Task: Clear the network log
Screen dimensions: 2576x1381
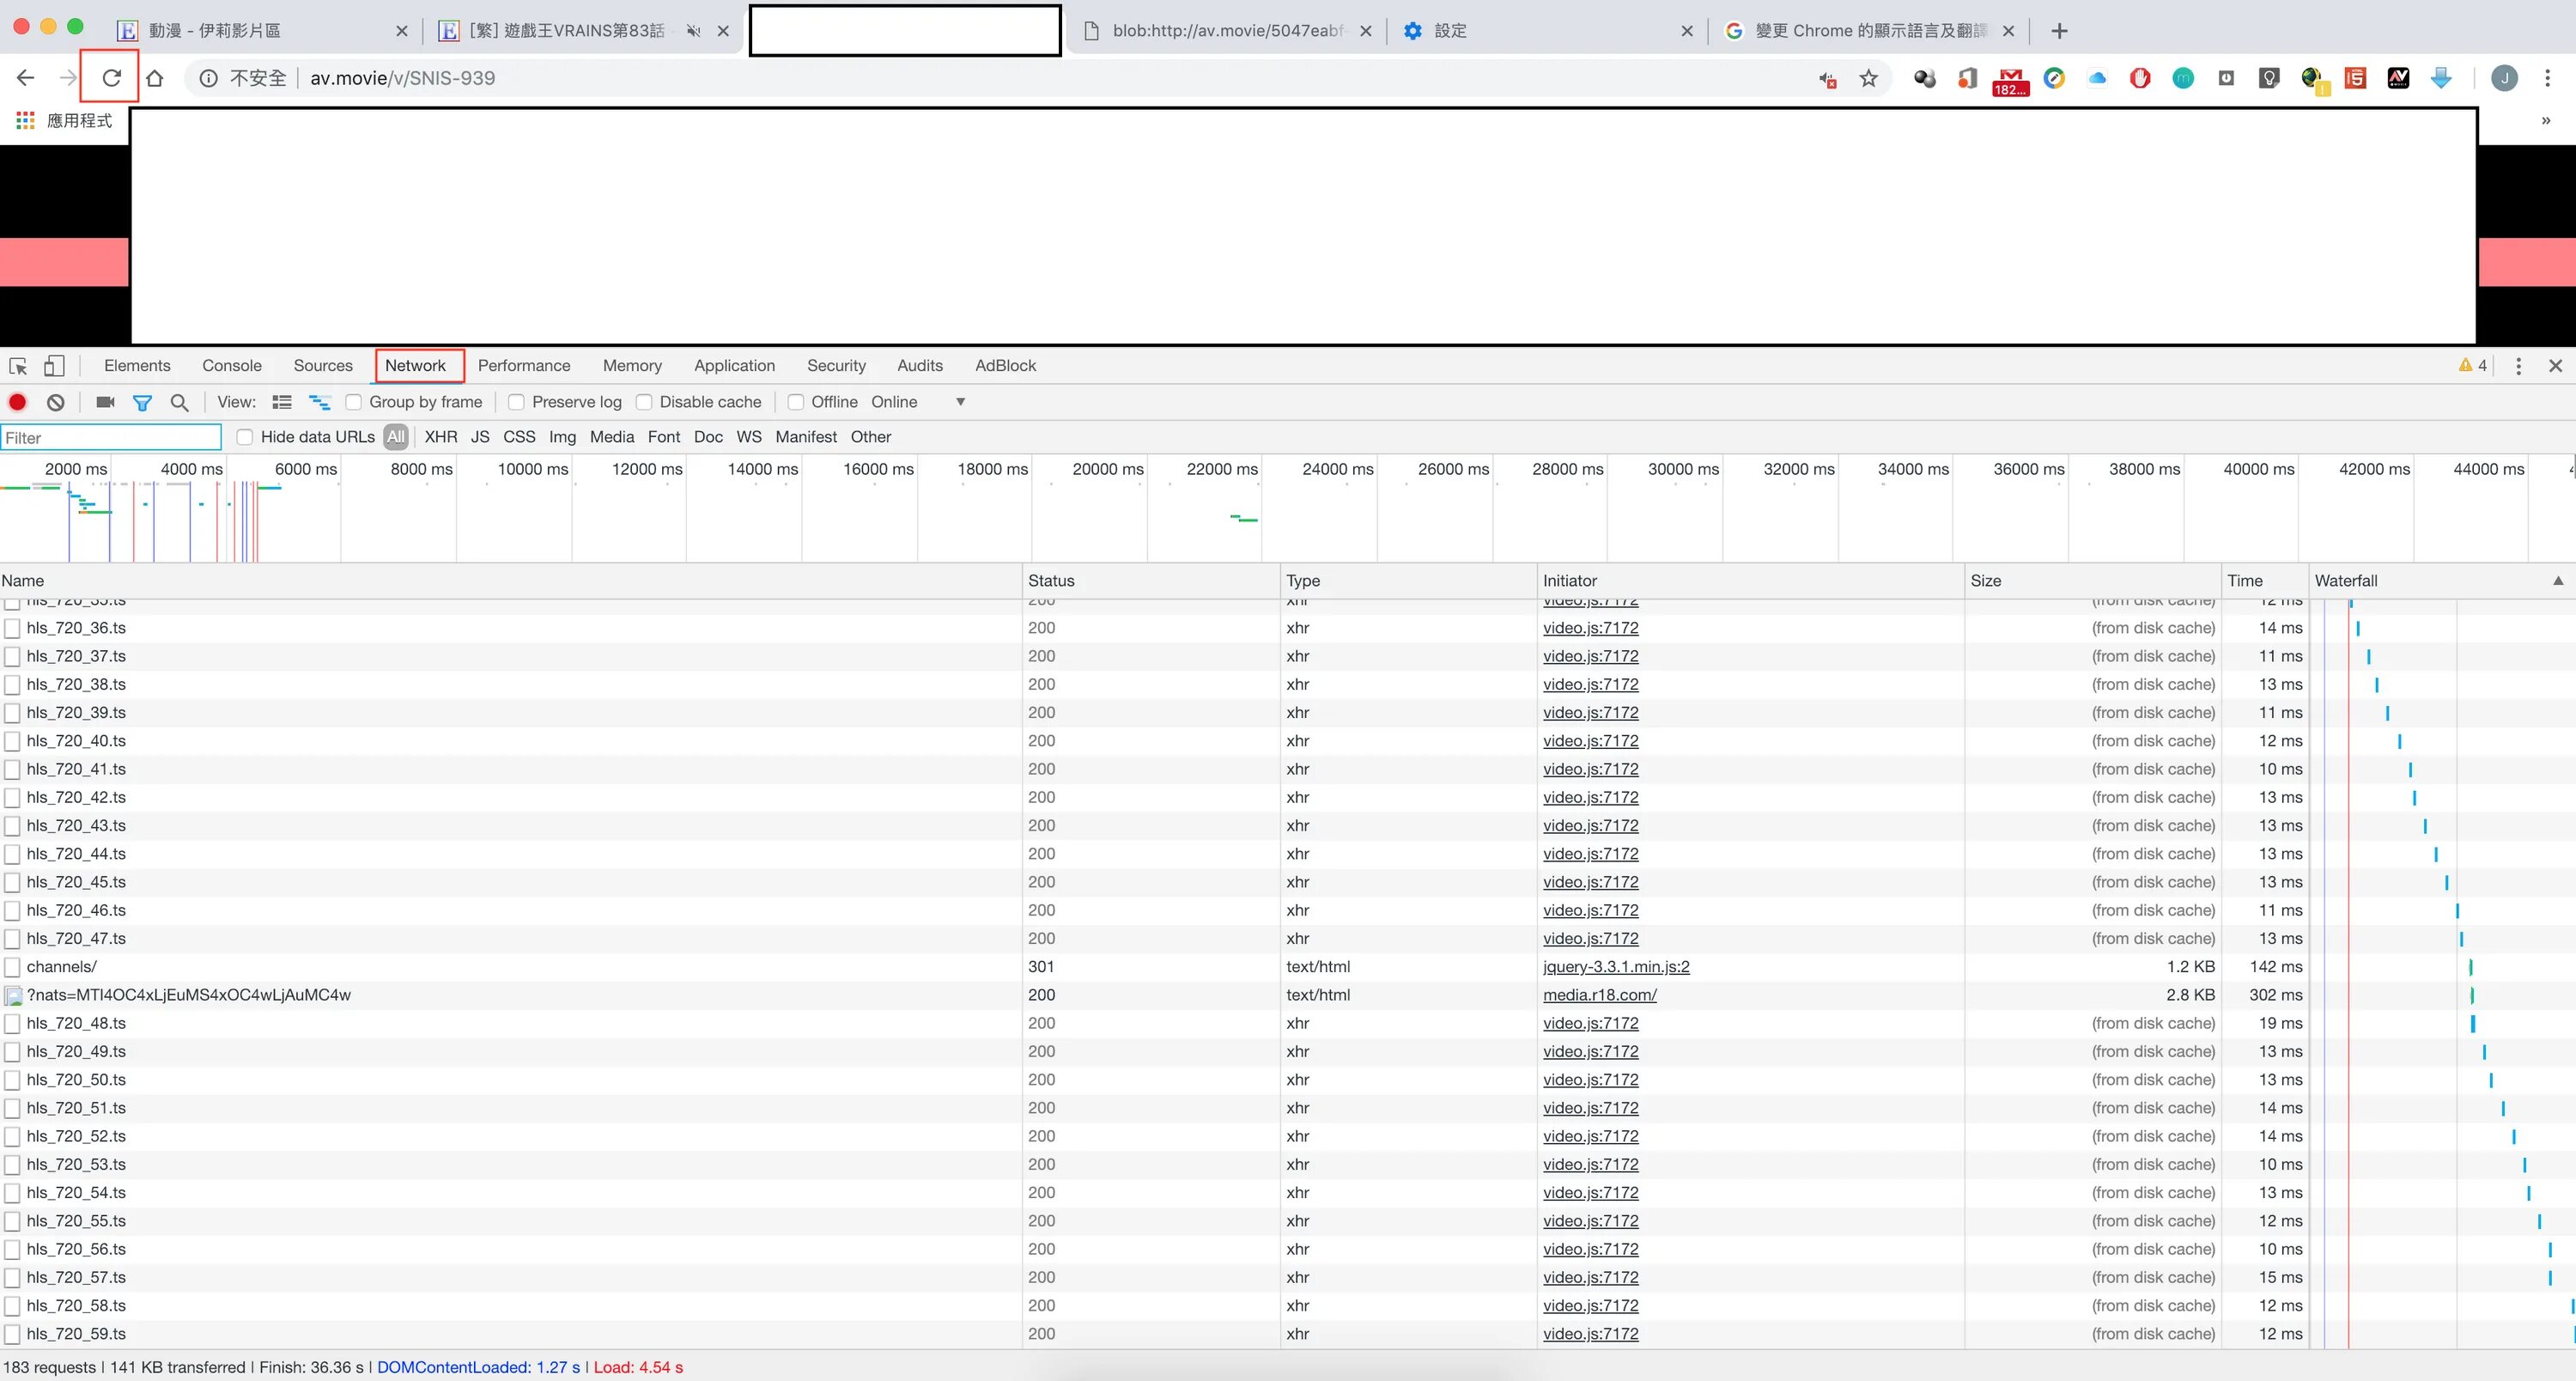Action: click(x=56, y=402)
